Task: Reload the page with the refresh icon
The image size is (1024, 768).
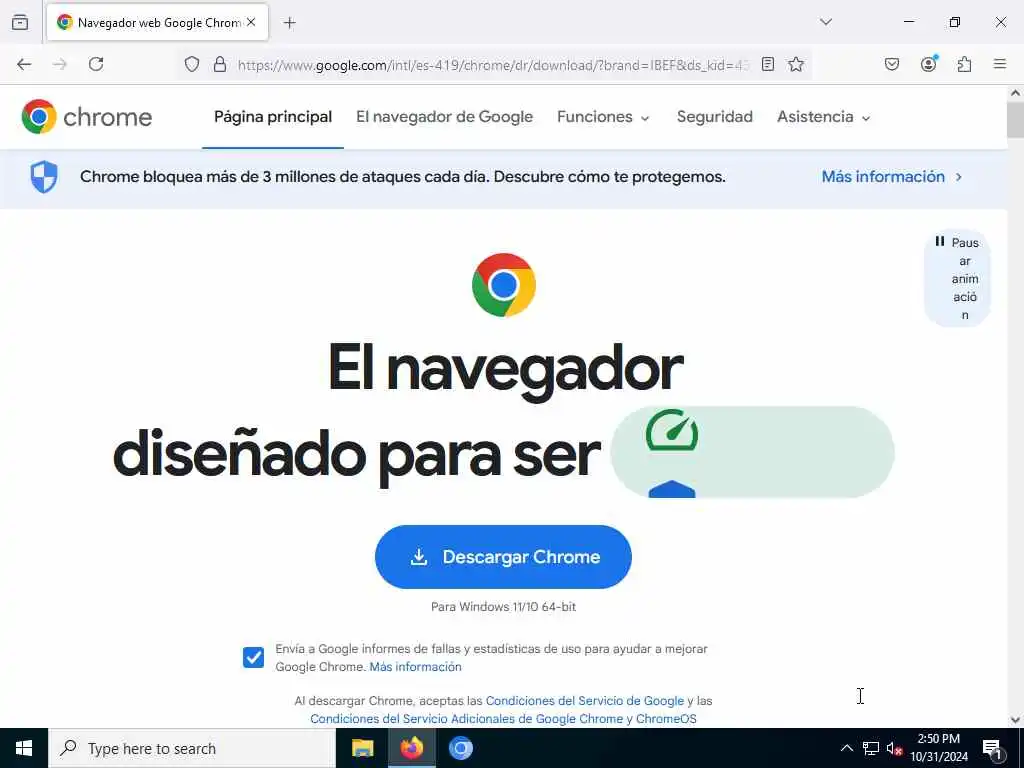Action: tap(96, 64)
